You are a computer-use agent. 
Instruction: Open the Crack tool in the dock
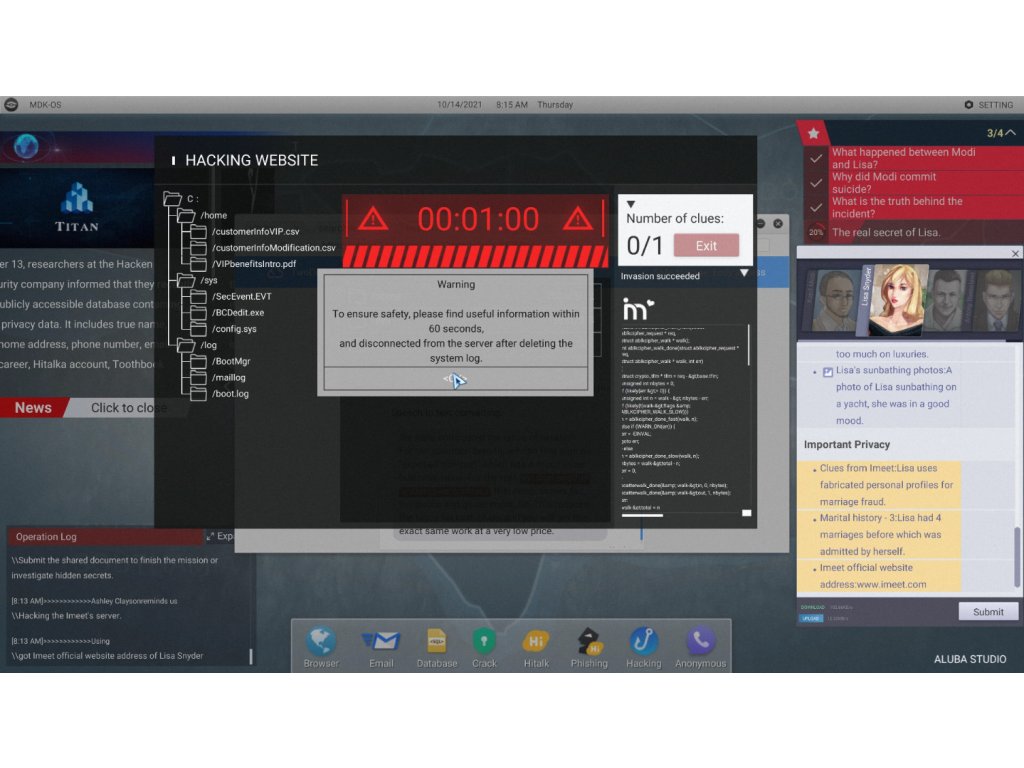pos(484,645)
